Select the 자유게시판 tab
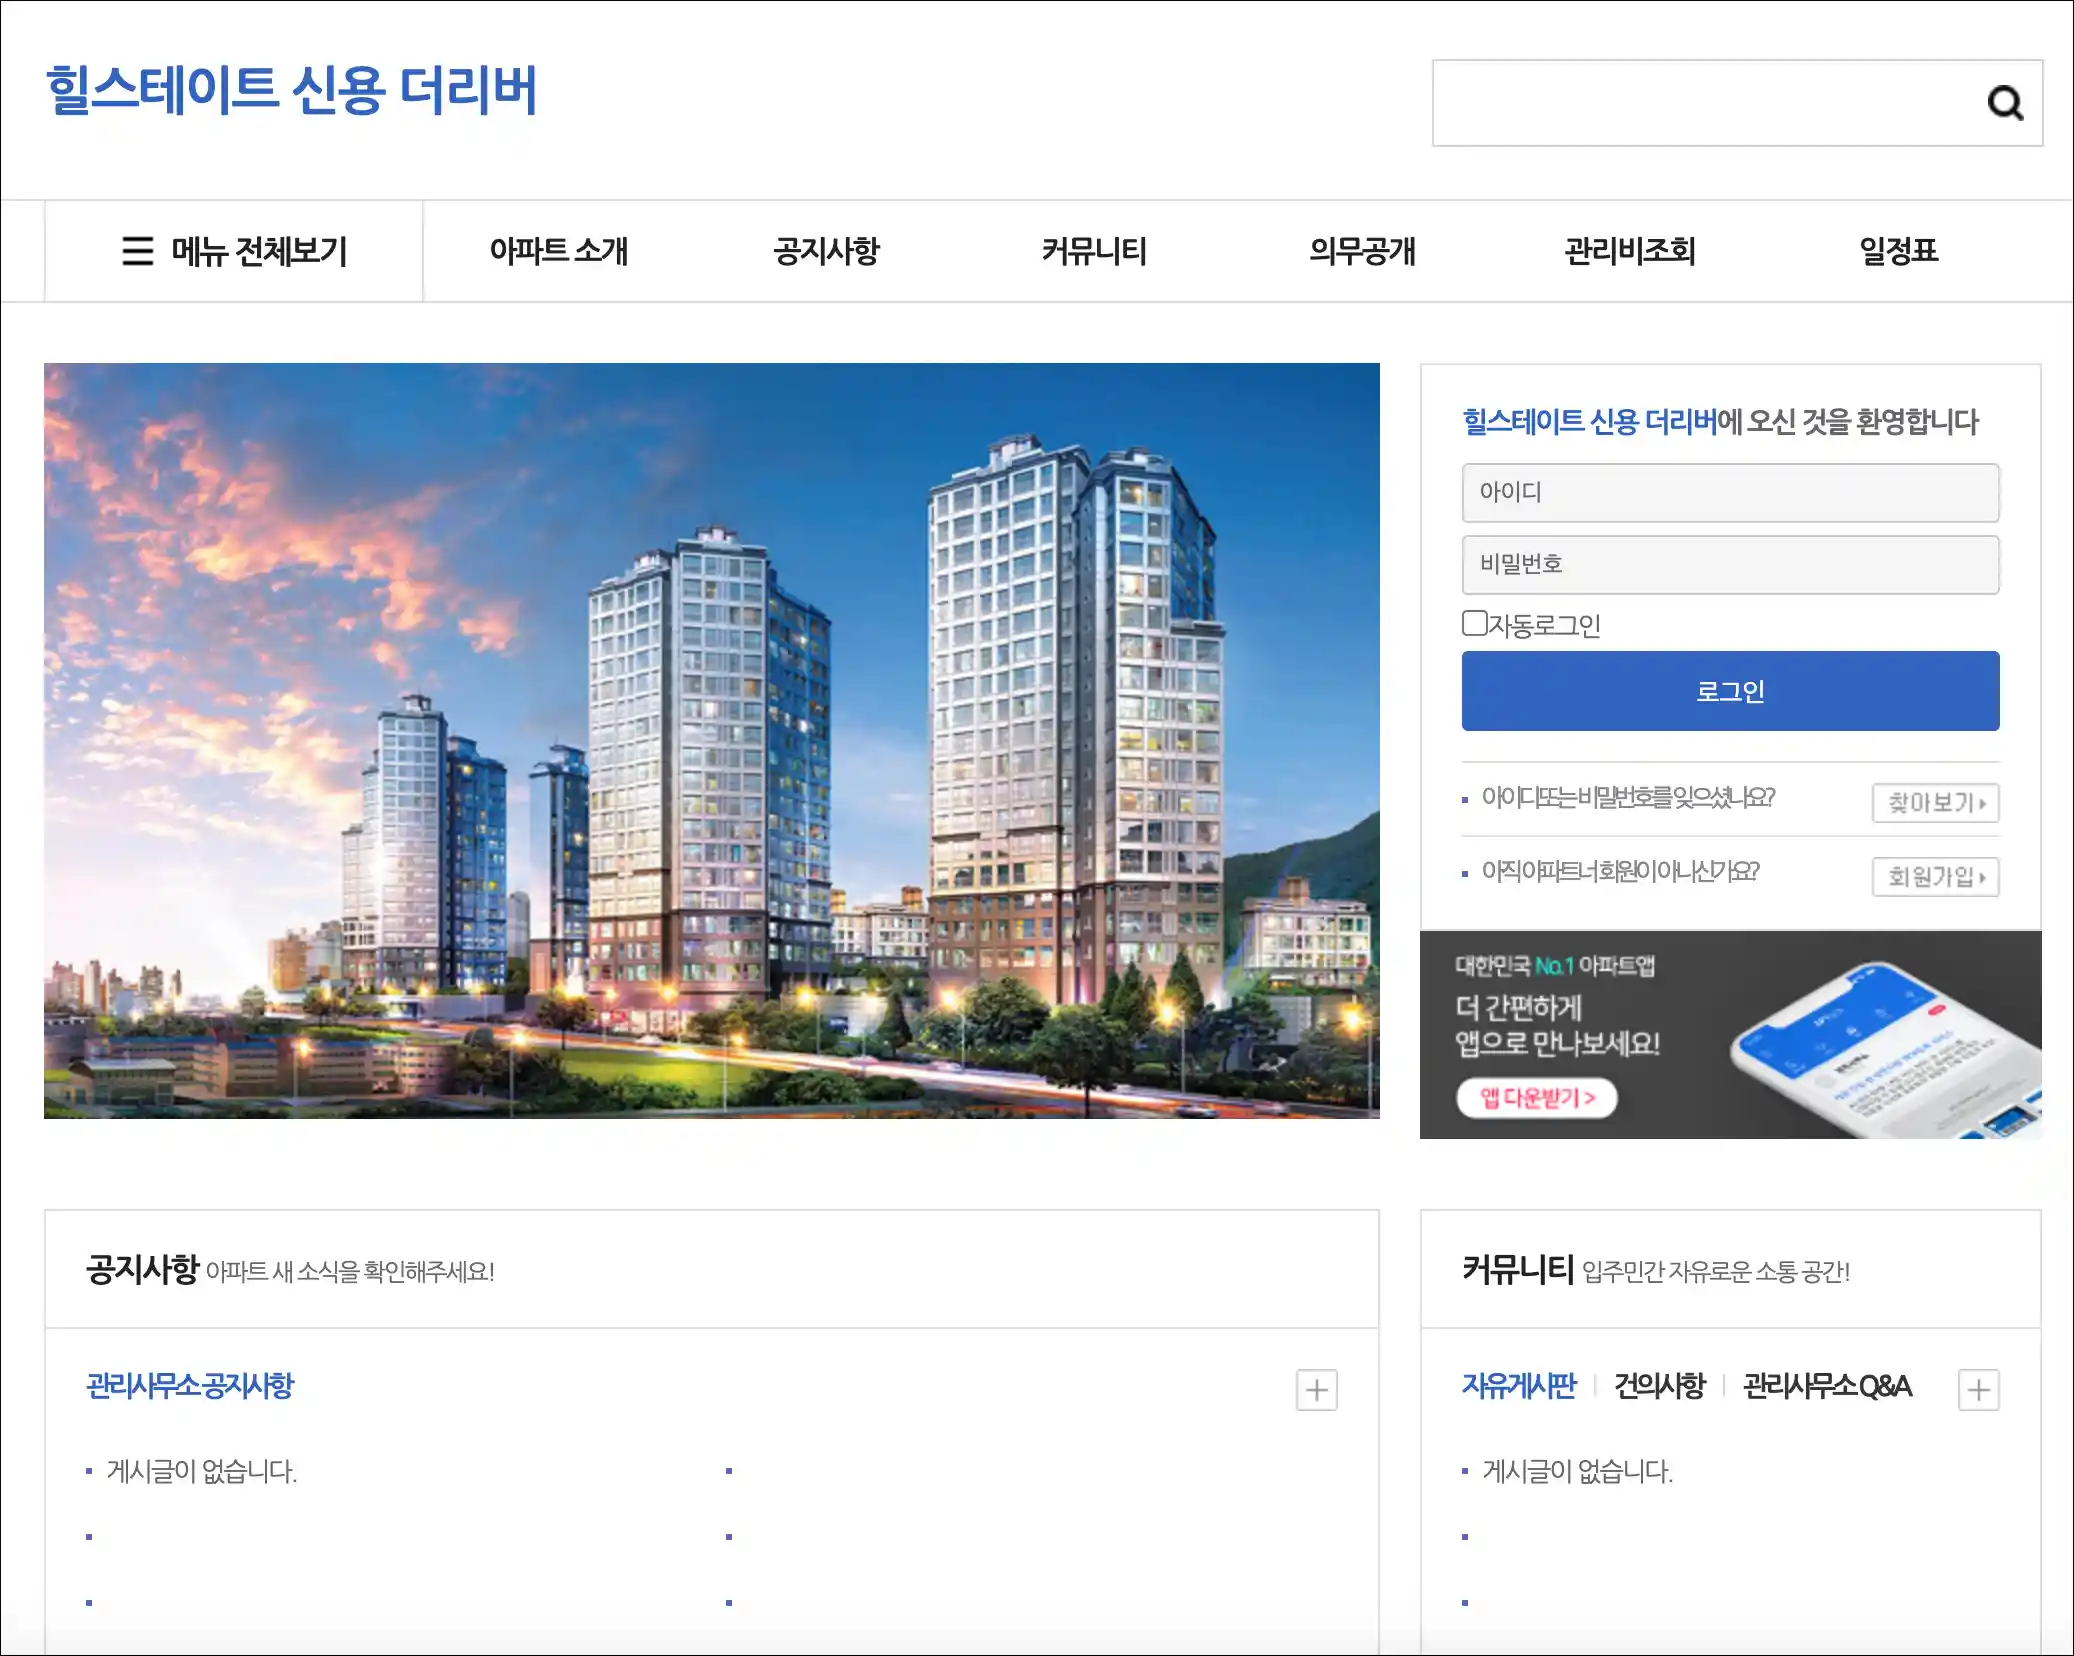The width and height of the screenshot is (2074, 1656). tap(1518, 1386)
